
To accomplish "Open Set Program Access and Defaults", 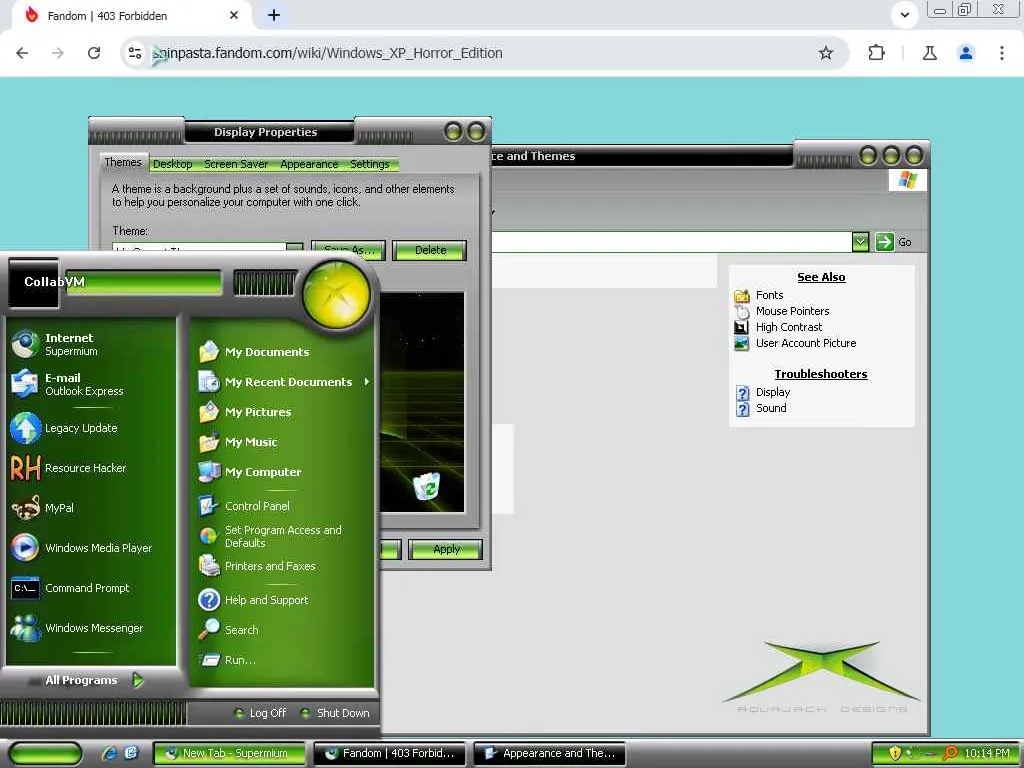I will point(270,536).
